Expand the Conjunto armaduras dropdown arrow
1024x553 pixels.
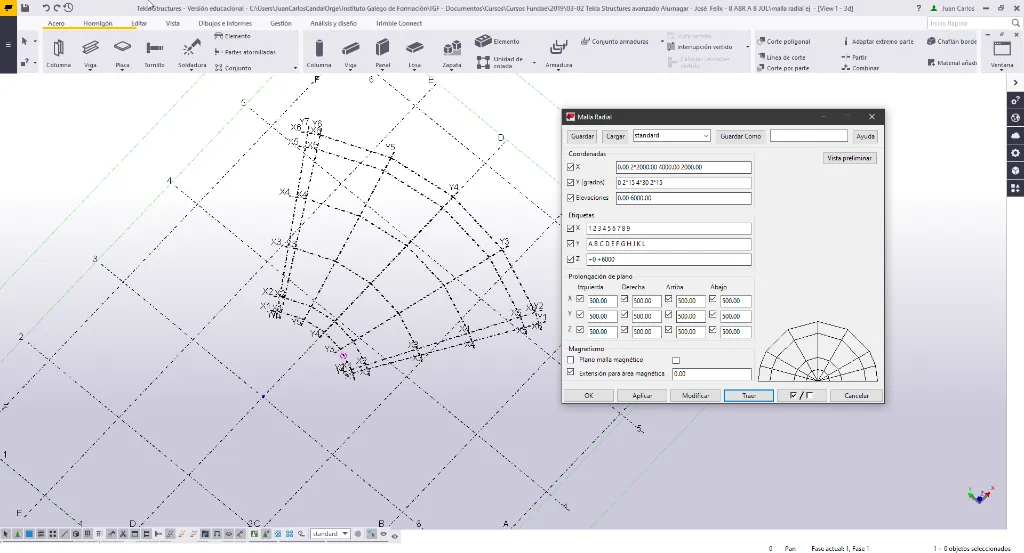[x=662, y=42]
